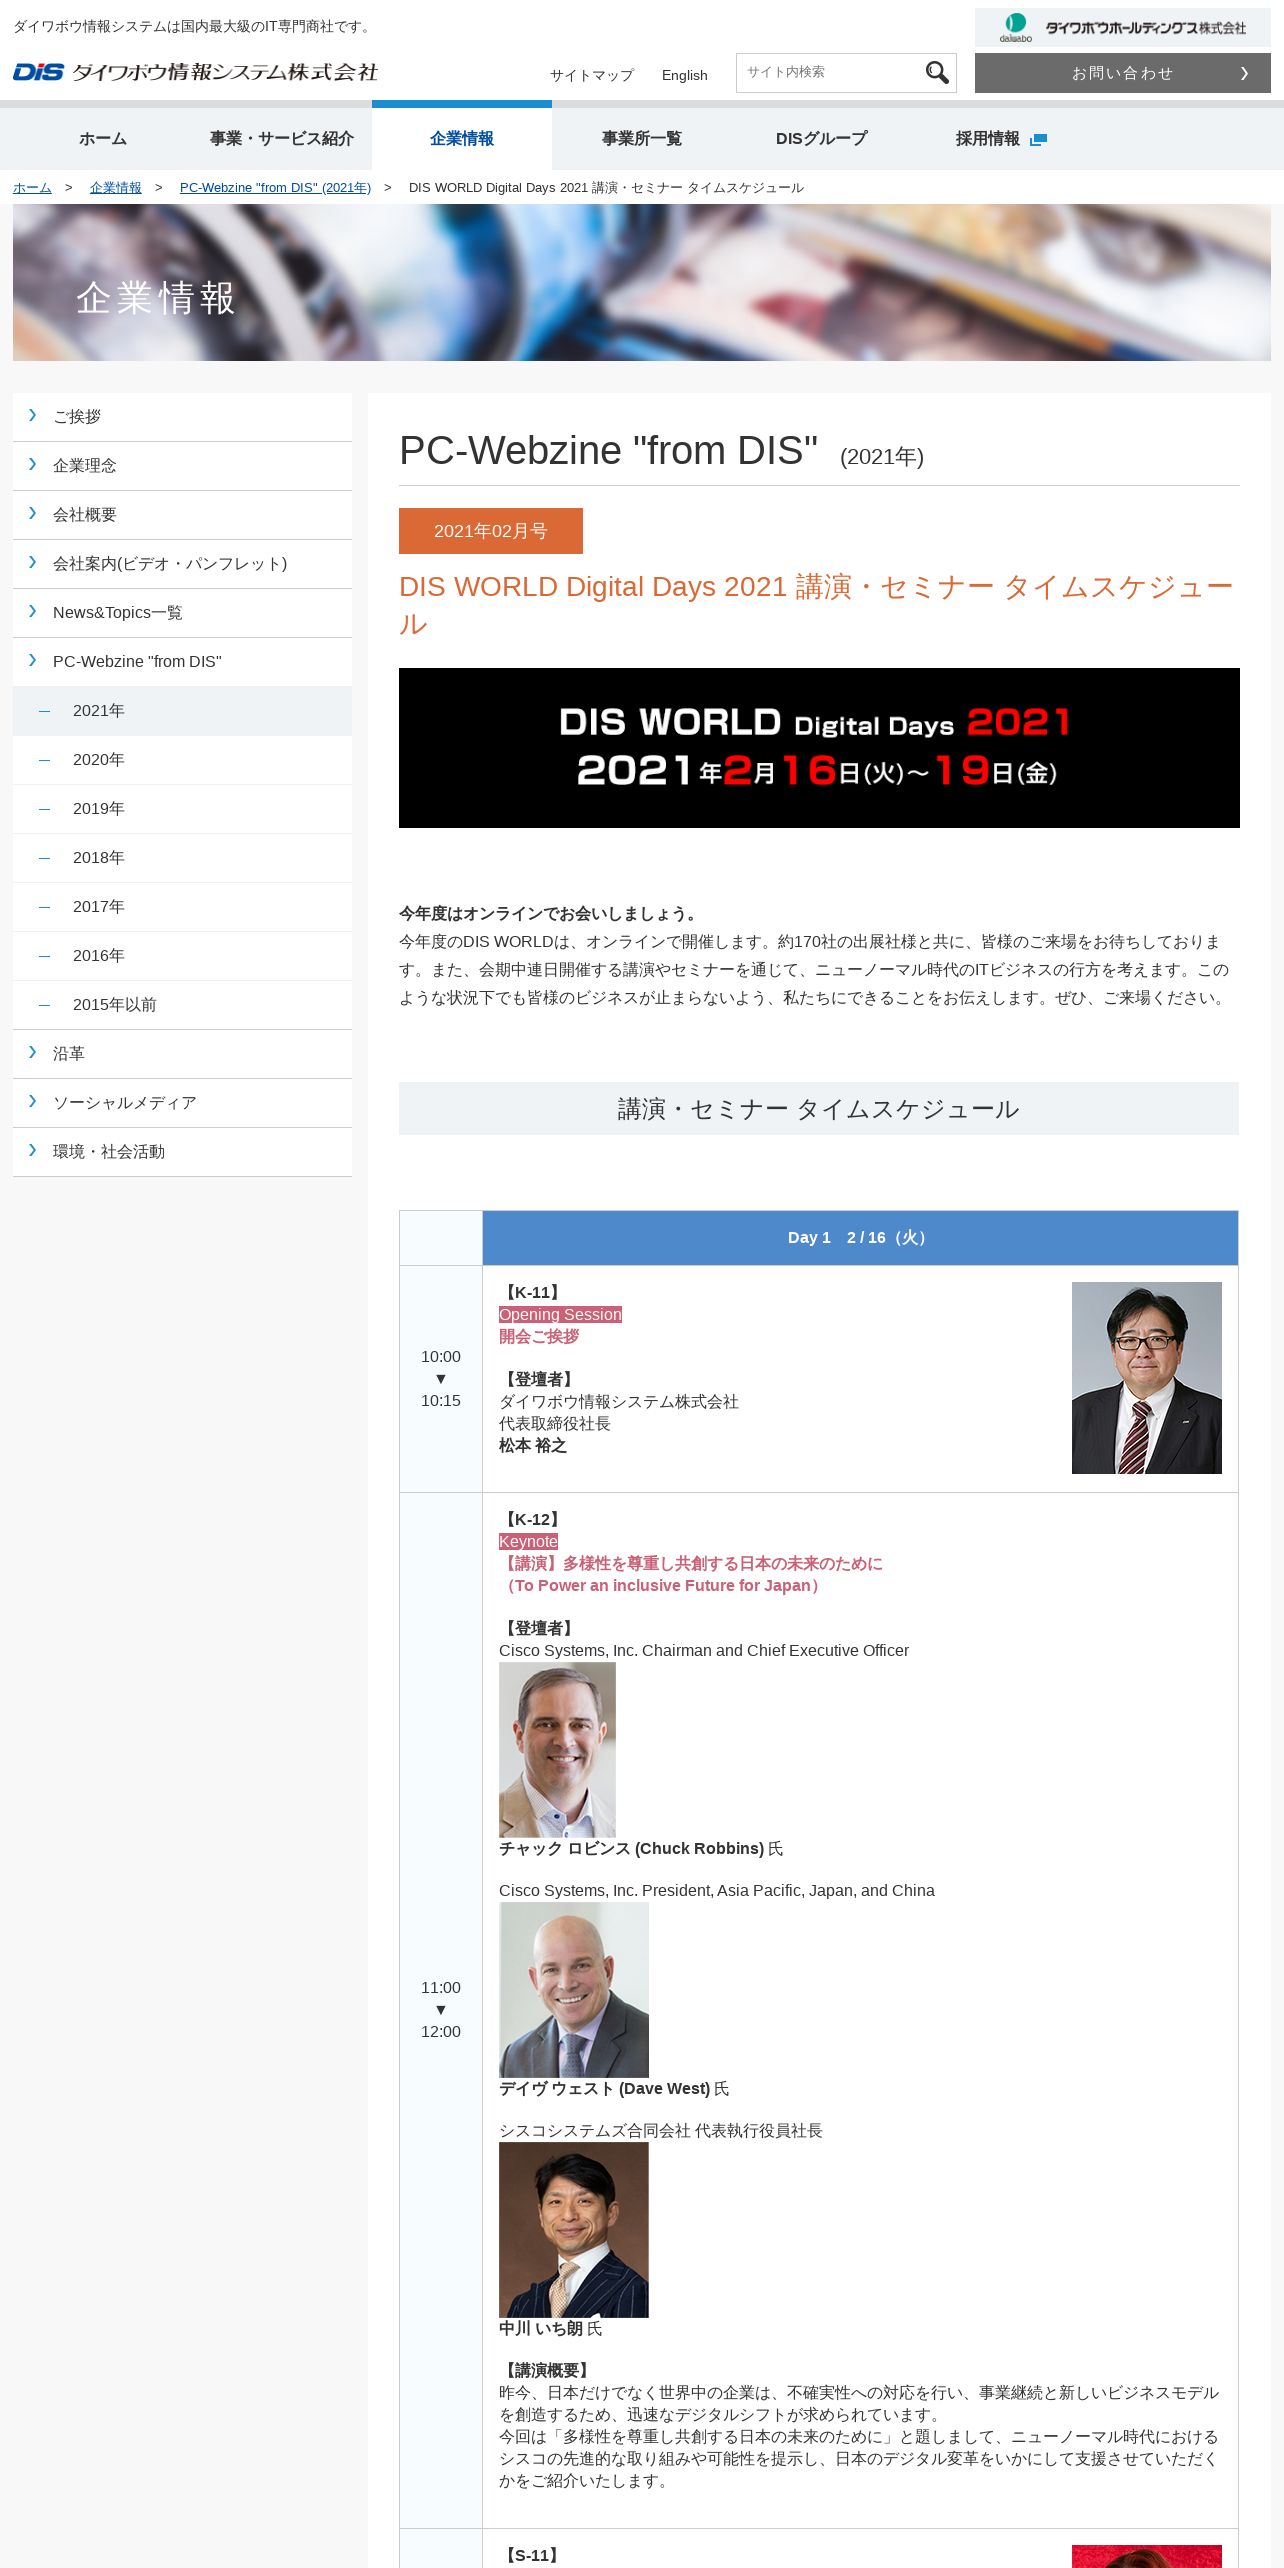Open ソーシャルメディア in sidebar

pyautogui.click(x=182, y=1103)
